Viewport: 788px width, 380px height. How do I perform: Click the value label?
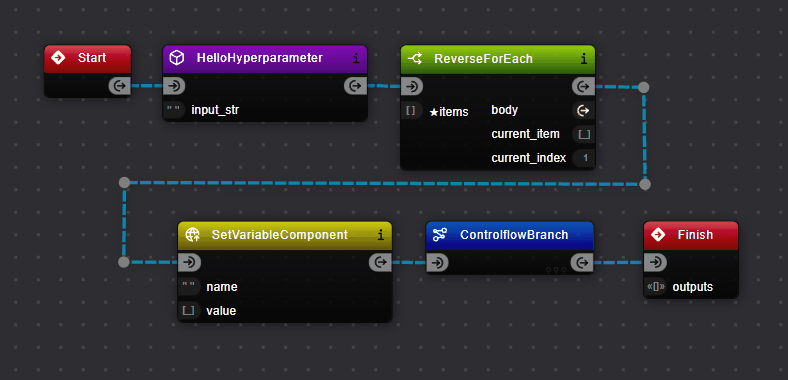(x=221, y=311)
